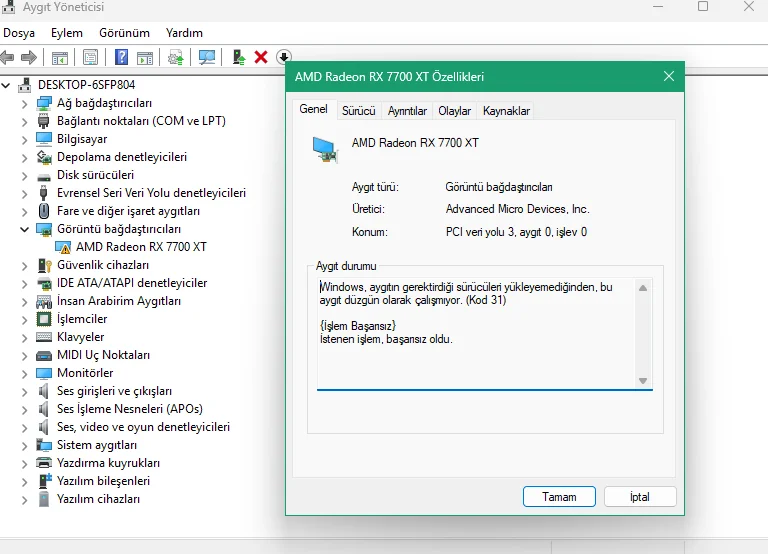Open the Dosya menu

[x=19, y=33]
